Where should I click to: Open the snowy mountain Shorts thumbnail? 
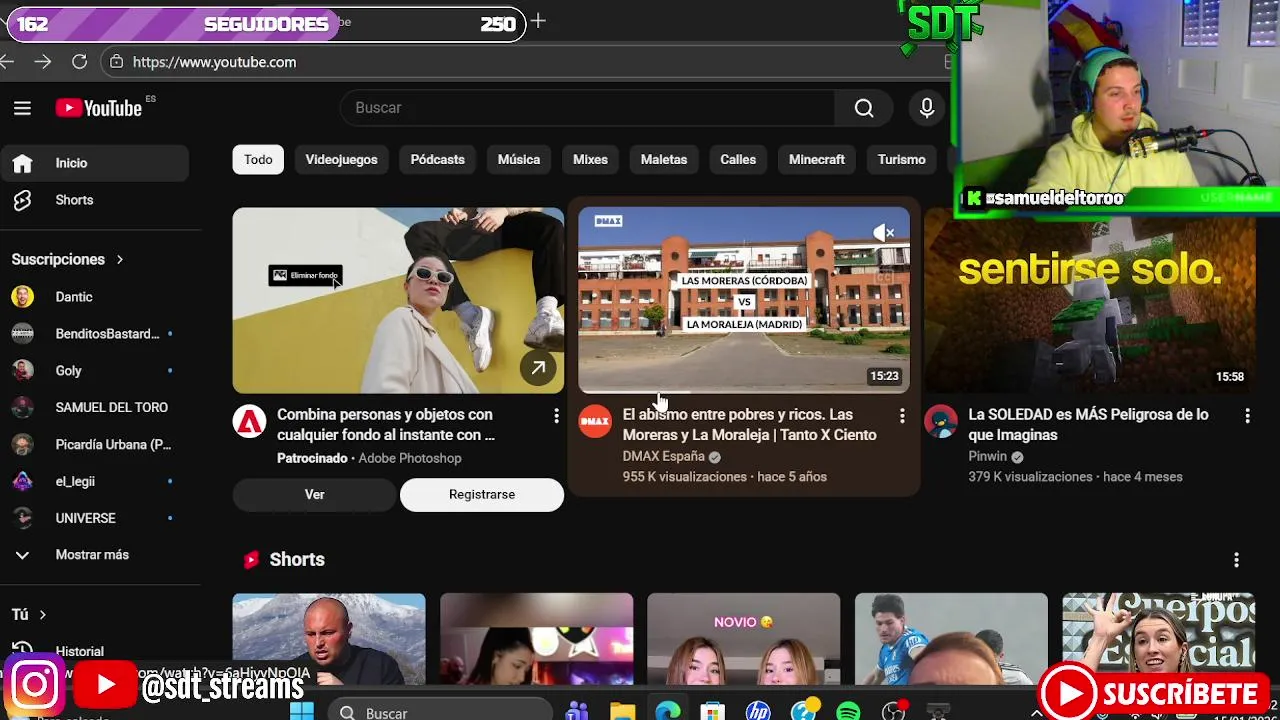(329, 640)
